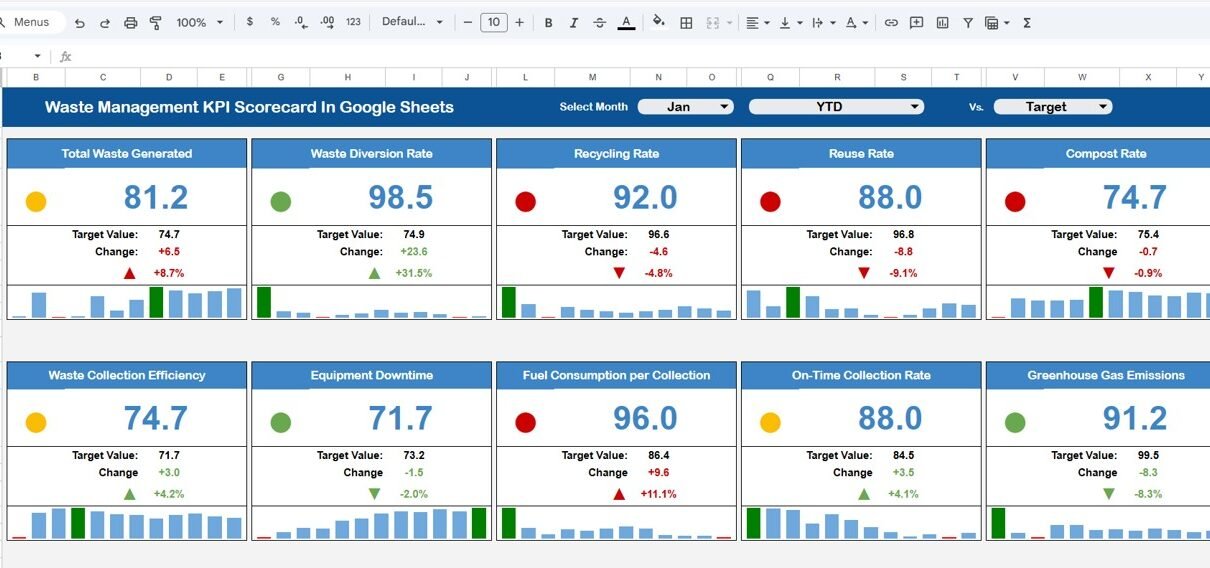Open the zoom 100% dropdown

click(x=198, y=22)
